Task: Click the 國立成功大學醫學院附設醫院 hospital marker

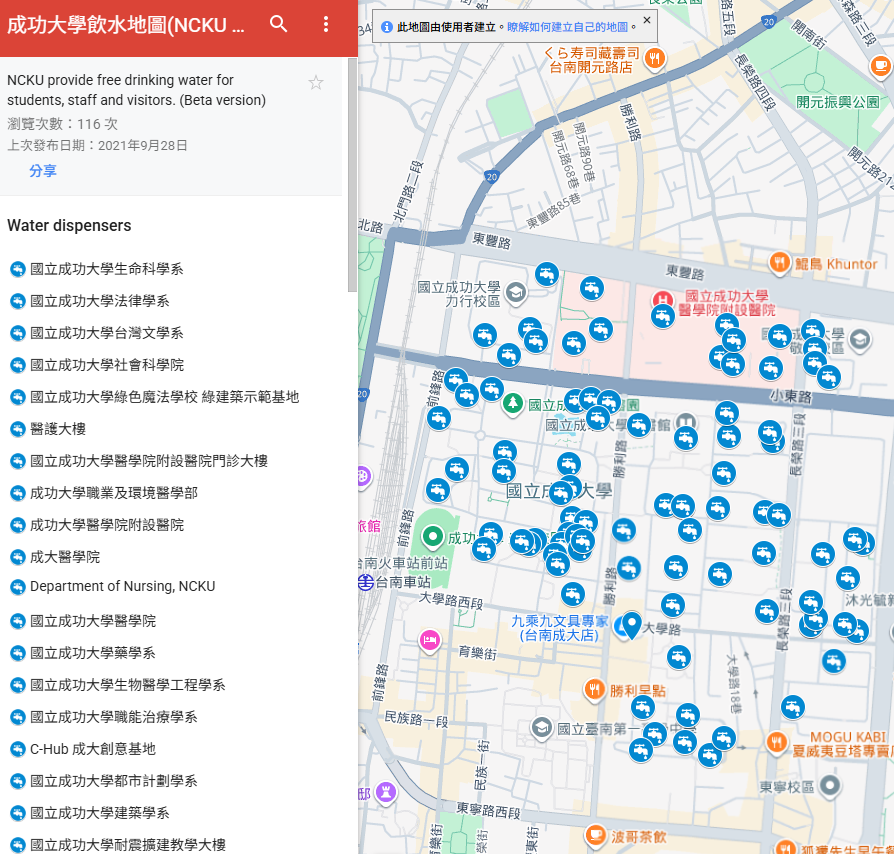Action: tap(662, 299)
